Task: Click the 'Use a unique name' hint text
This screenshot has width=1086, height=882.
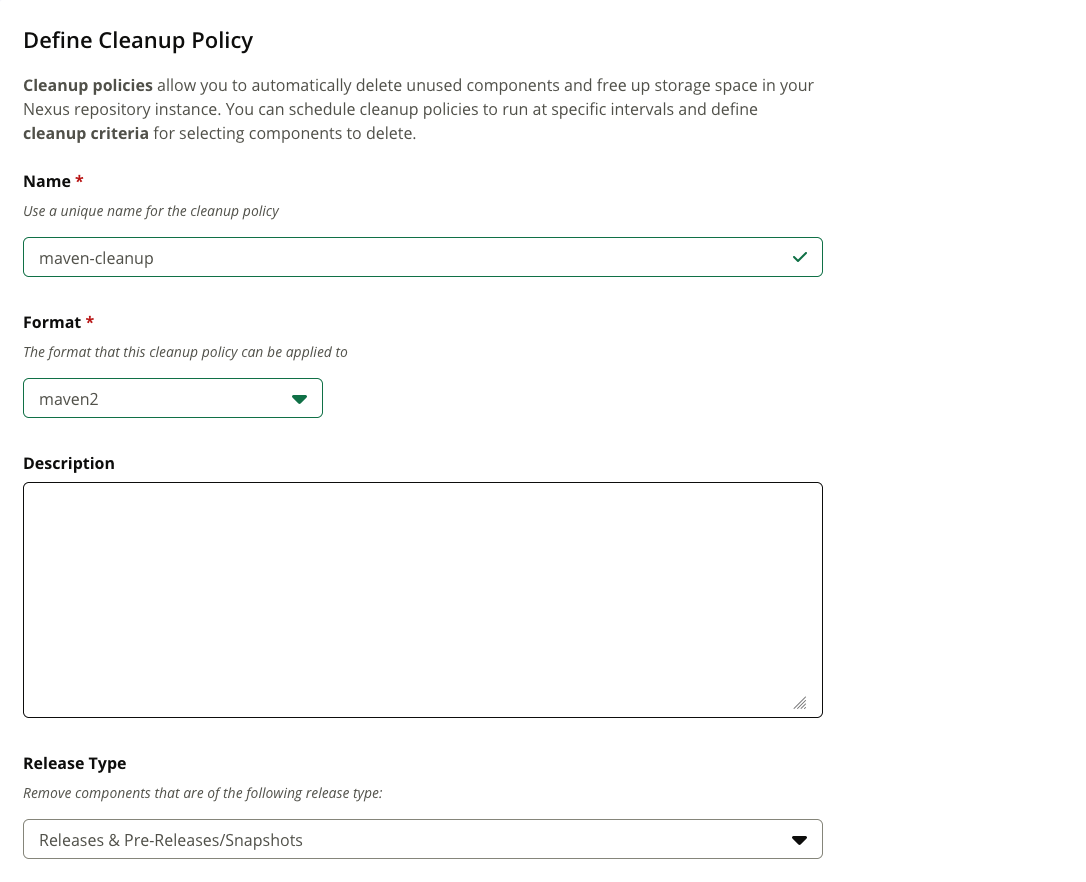Action: 151,211
